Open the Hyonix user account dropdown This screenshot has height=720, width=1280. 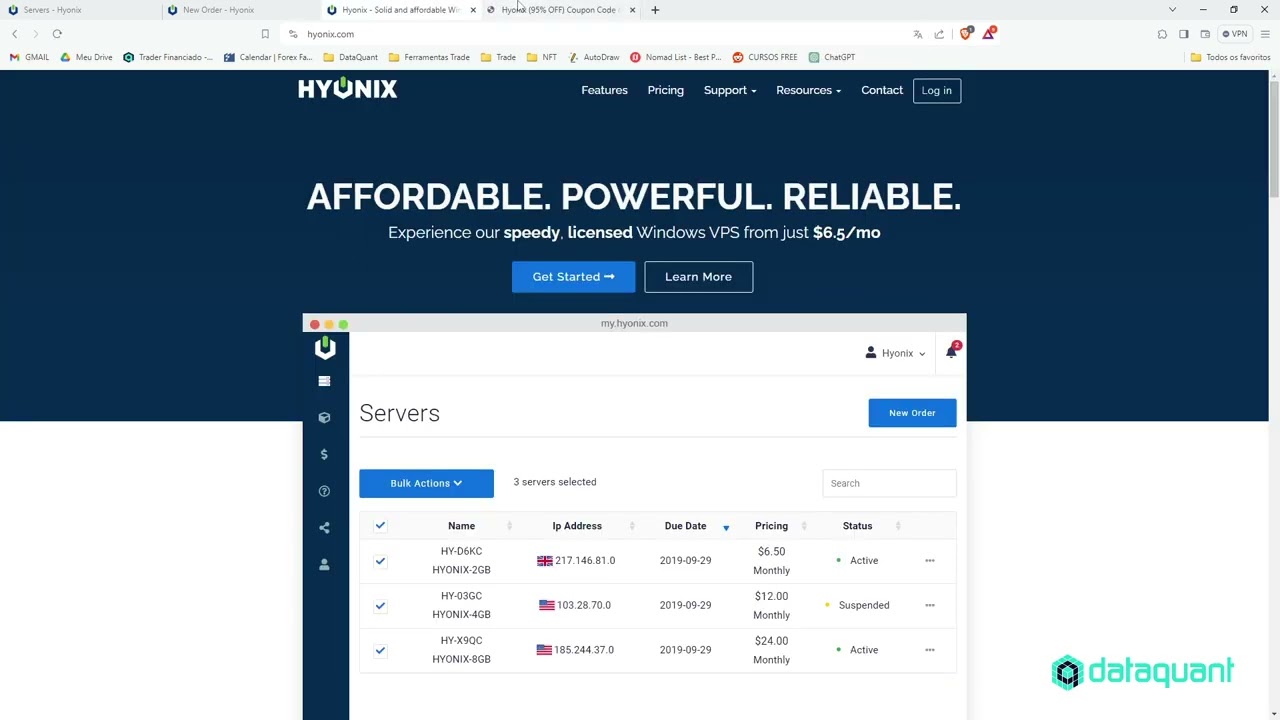(x=896, y=353)
